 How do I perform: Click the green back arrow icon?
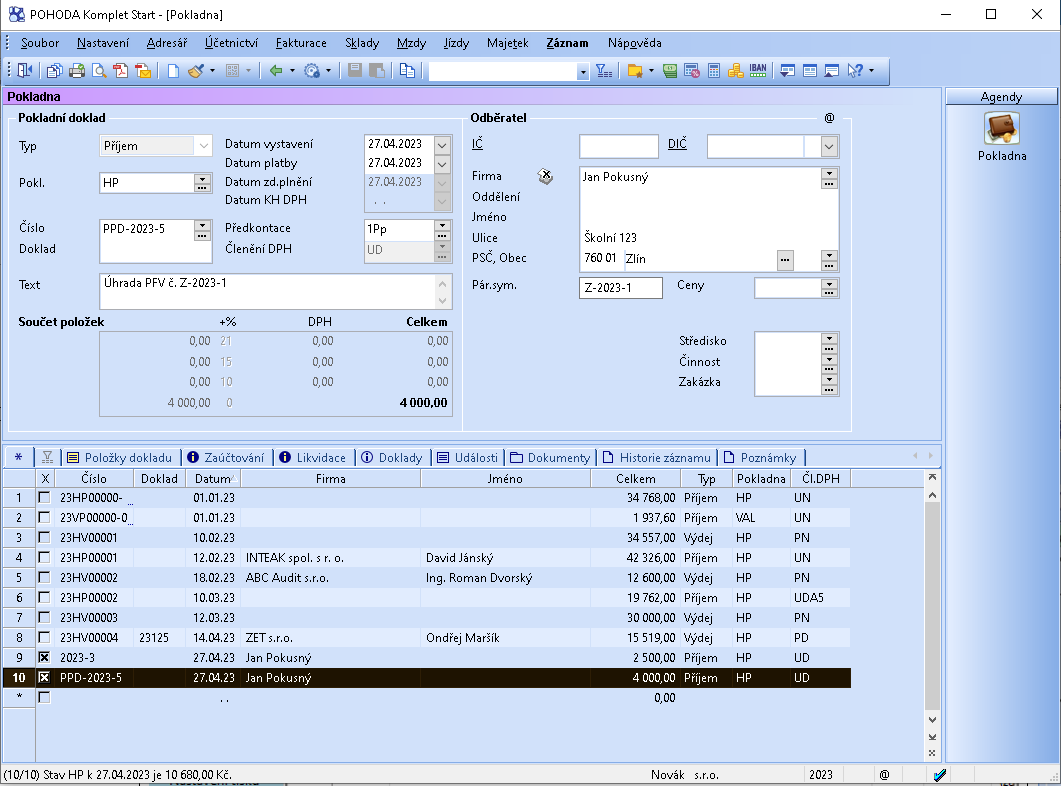[276, 70]
